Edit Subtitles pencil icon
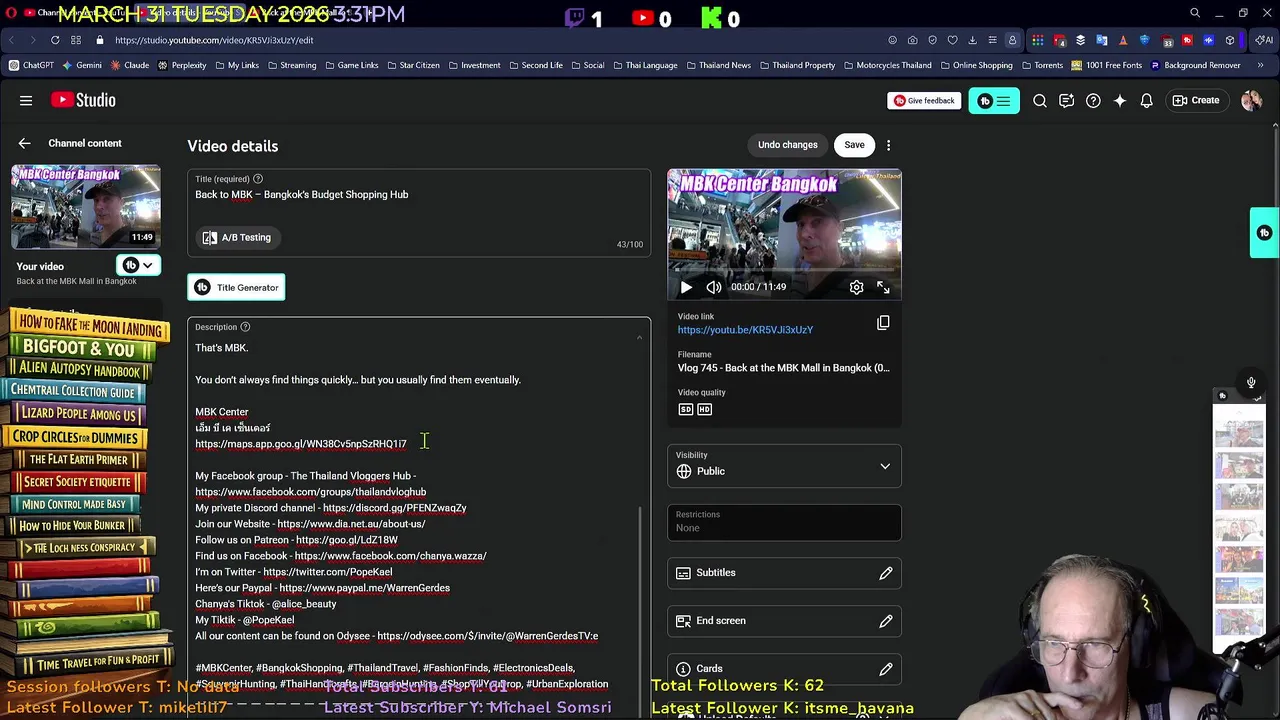Image resolution: width=1280 pixels, height=720 pixels. 886,573
